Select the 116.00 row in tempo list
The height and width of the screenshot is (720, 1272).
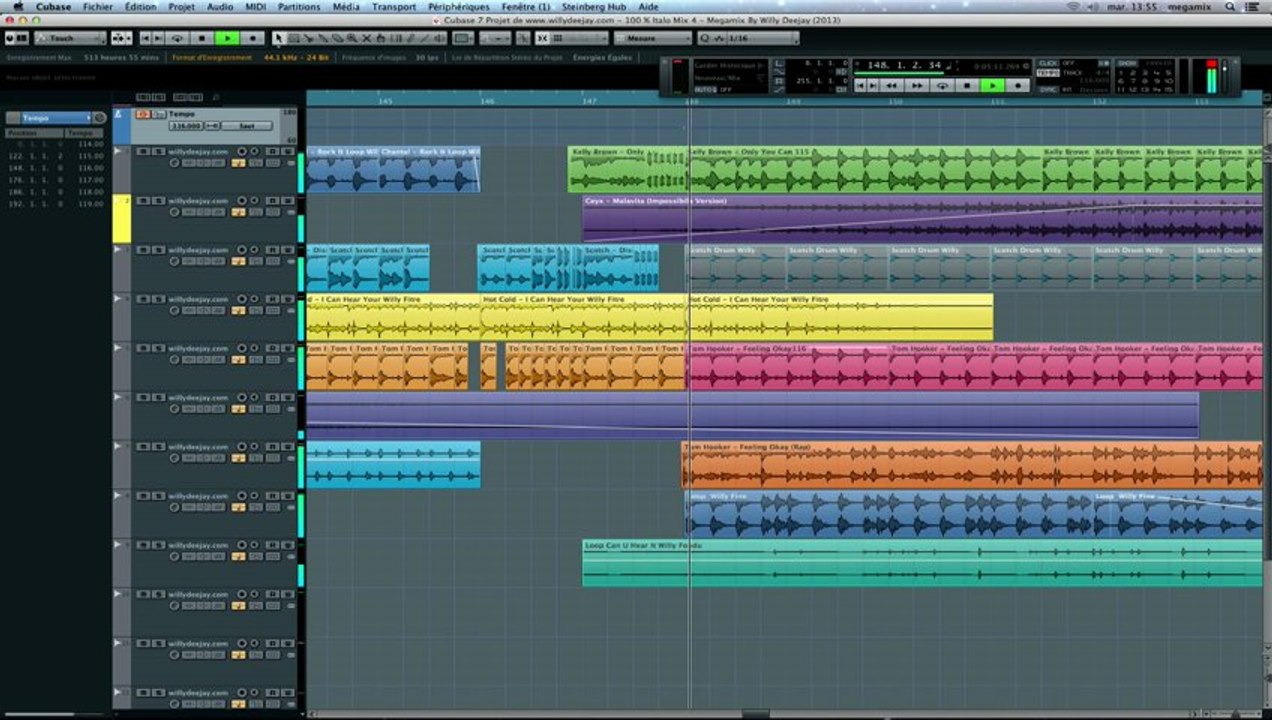[x=56, y=168]
